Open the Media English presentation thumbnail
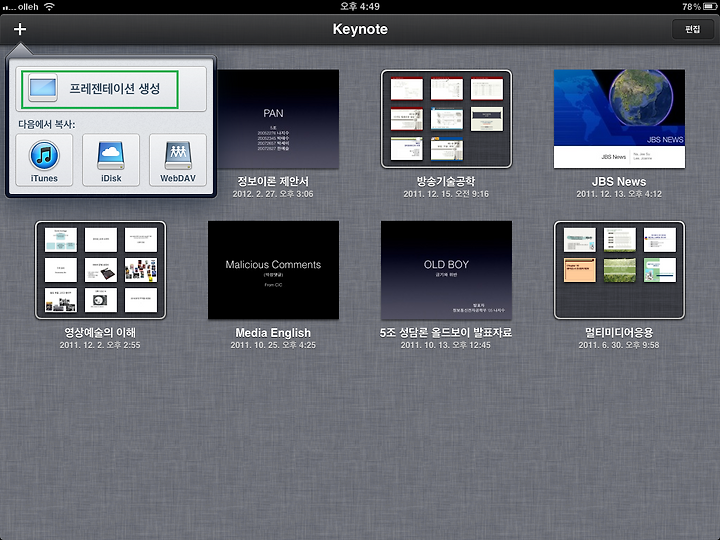The height and width of the screenshot is (540, 720). pos(273,270)
